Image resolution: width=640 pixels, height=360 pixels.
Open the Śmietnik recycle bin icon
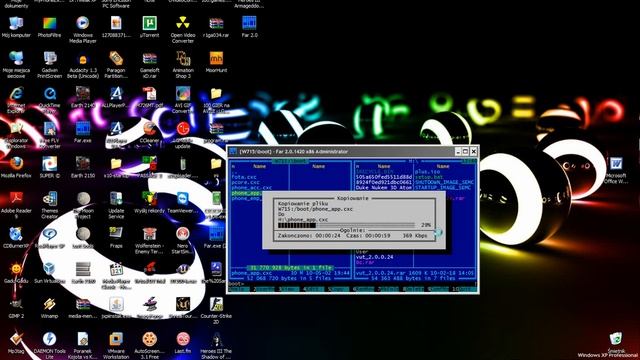(x=616, y=342)
